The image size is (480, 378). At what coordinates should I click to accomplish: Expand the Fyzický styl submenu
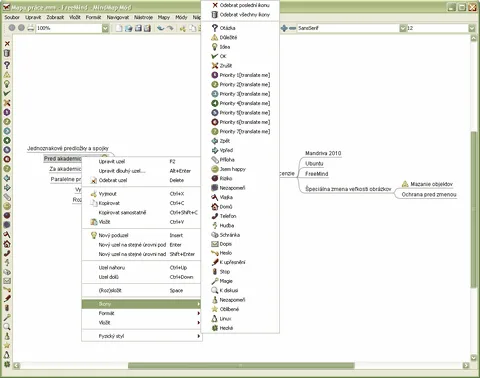click(142, 336)
